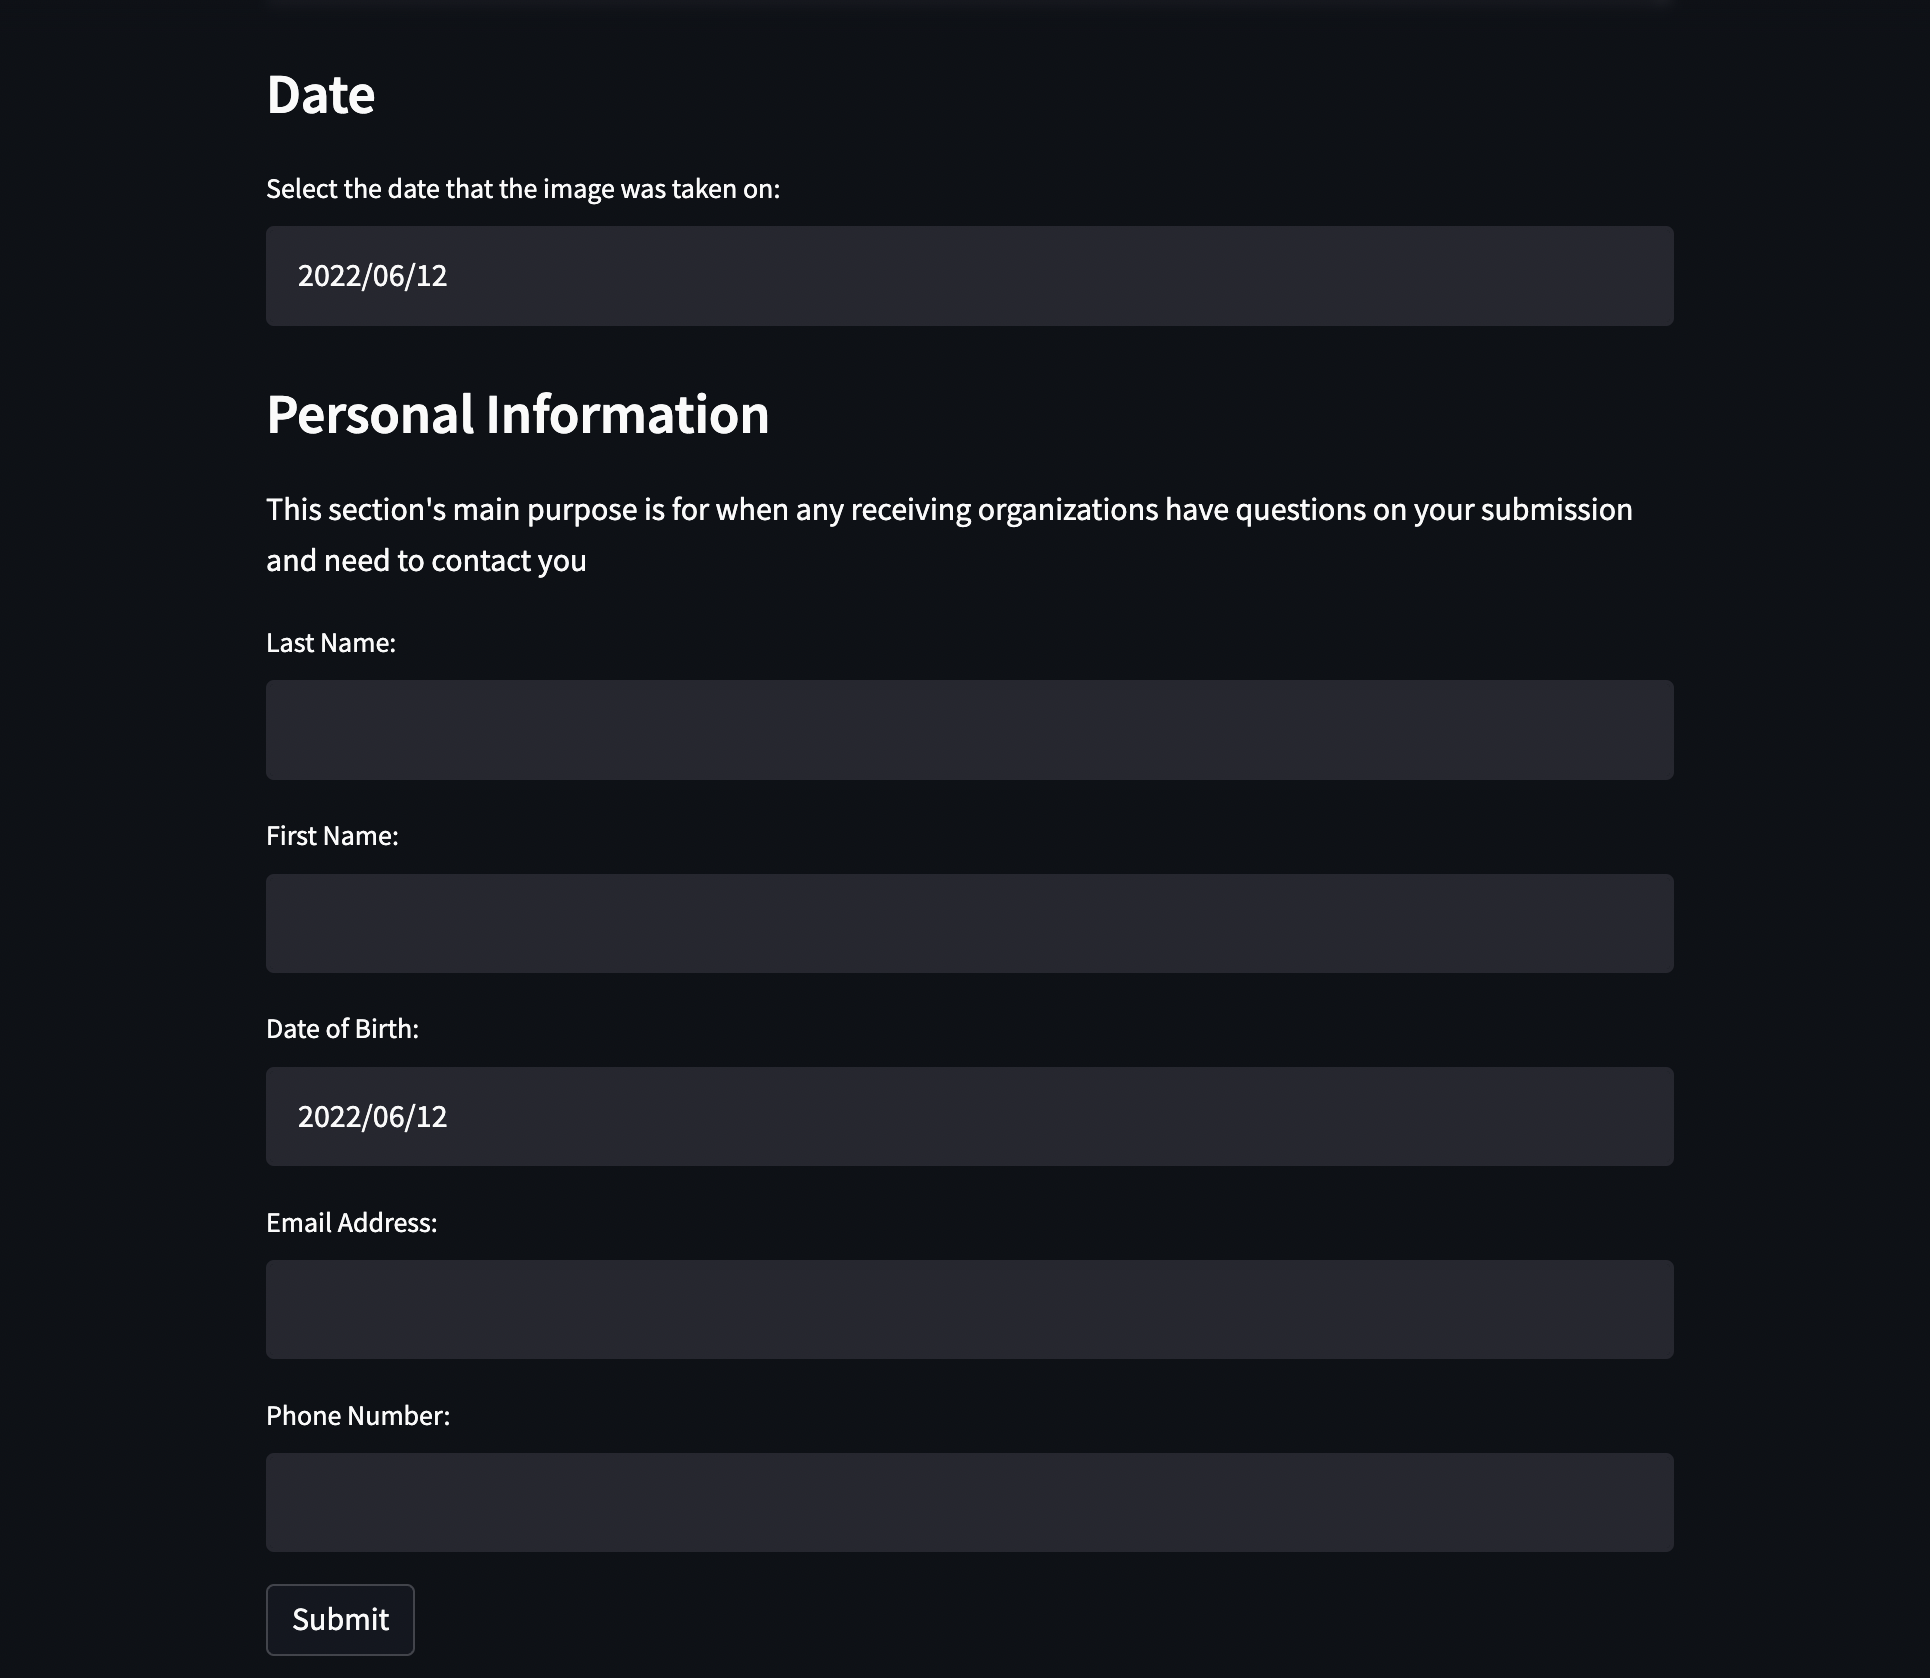Image resolution: width=1930 pixels, height=1678 pixels.
Task: Click the 'Phone Number:' label
Action: (x=357, y=1416)
